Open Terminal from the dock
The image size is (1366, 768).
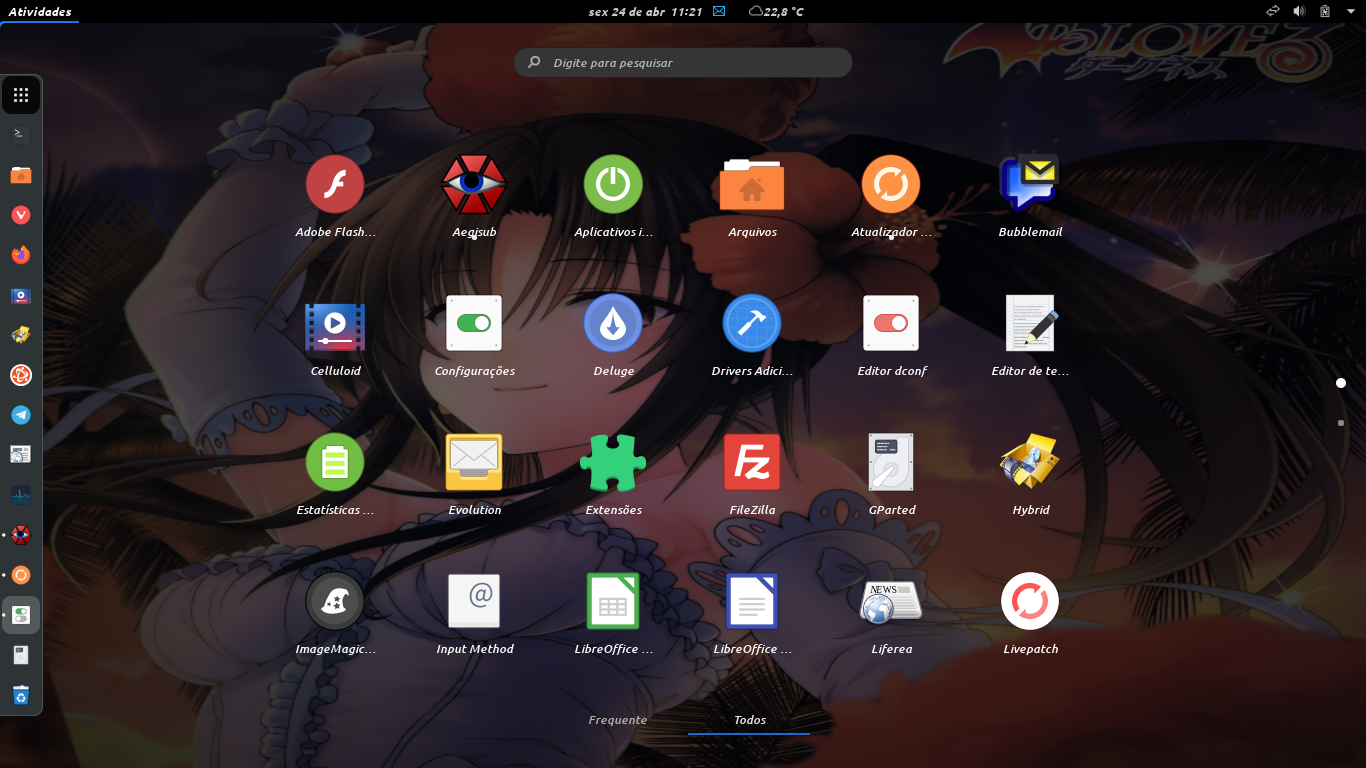point(21,134)
